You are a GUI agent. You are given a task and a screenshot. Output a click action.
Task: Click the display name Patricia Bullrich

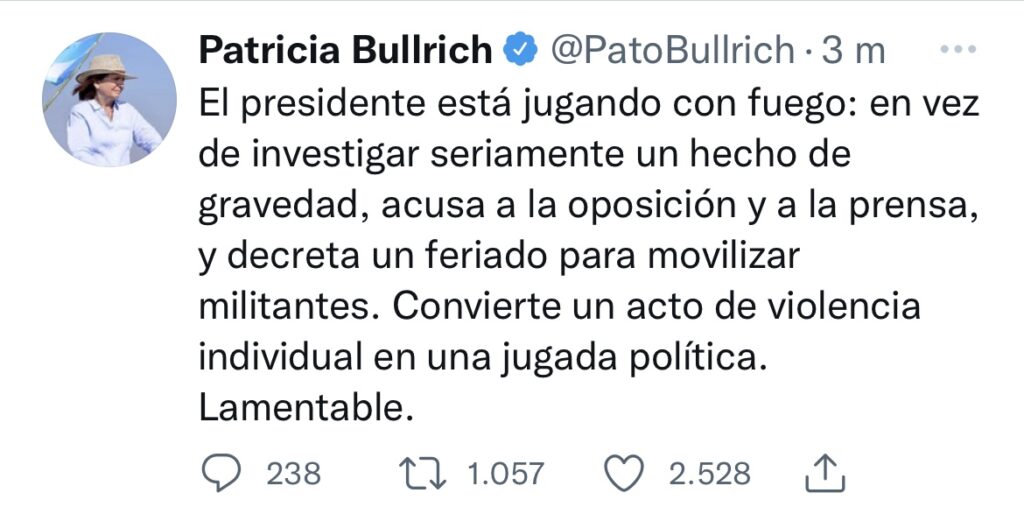(x=346, y=50)
